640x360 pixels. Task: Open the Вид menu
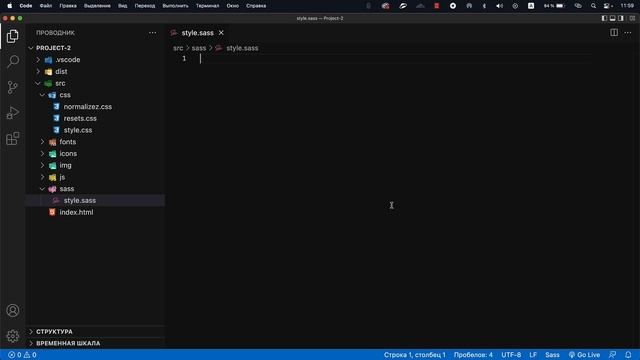tap(122, 6)
